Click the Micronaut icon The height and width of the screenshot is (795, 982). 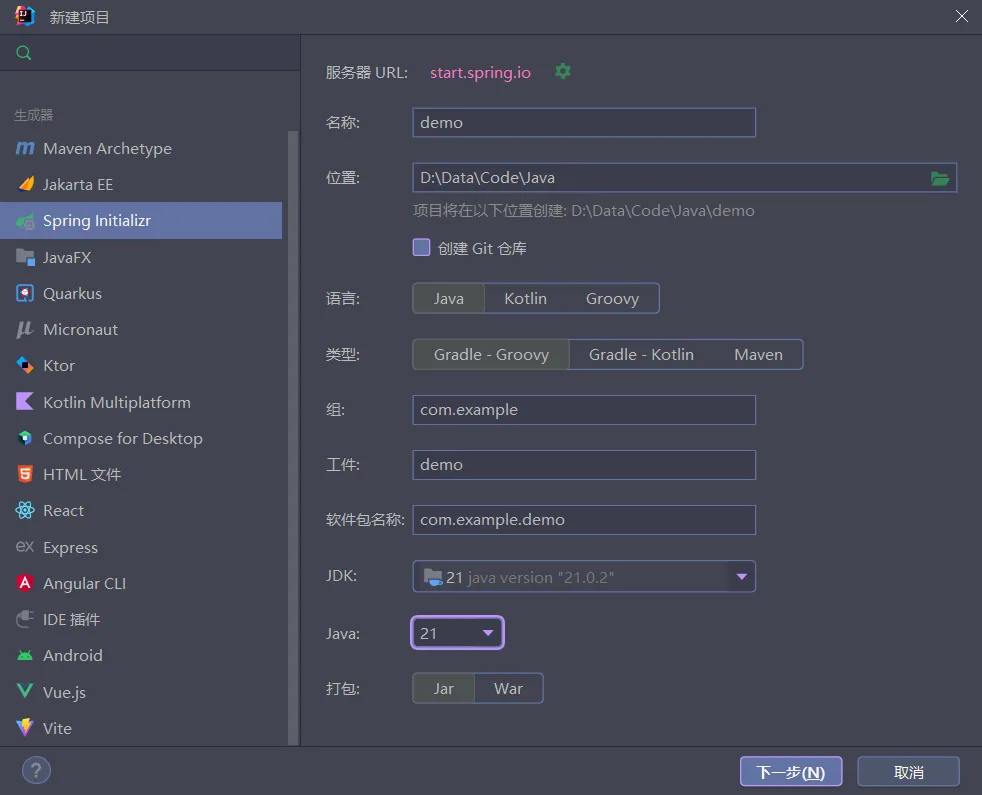(x=25, y=330)
